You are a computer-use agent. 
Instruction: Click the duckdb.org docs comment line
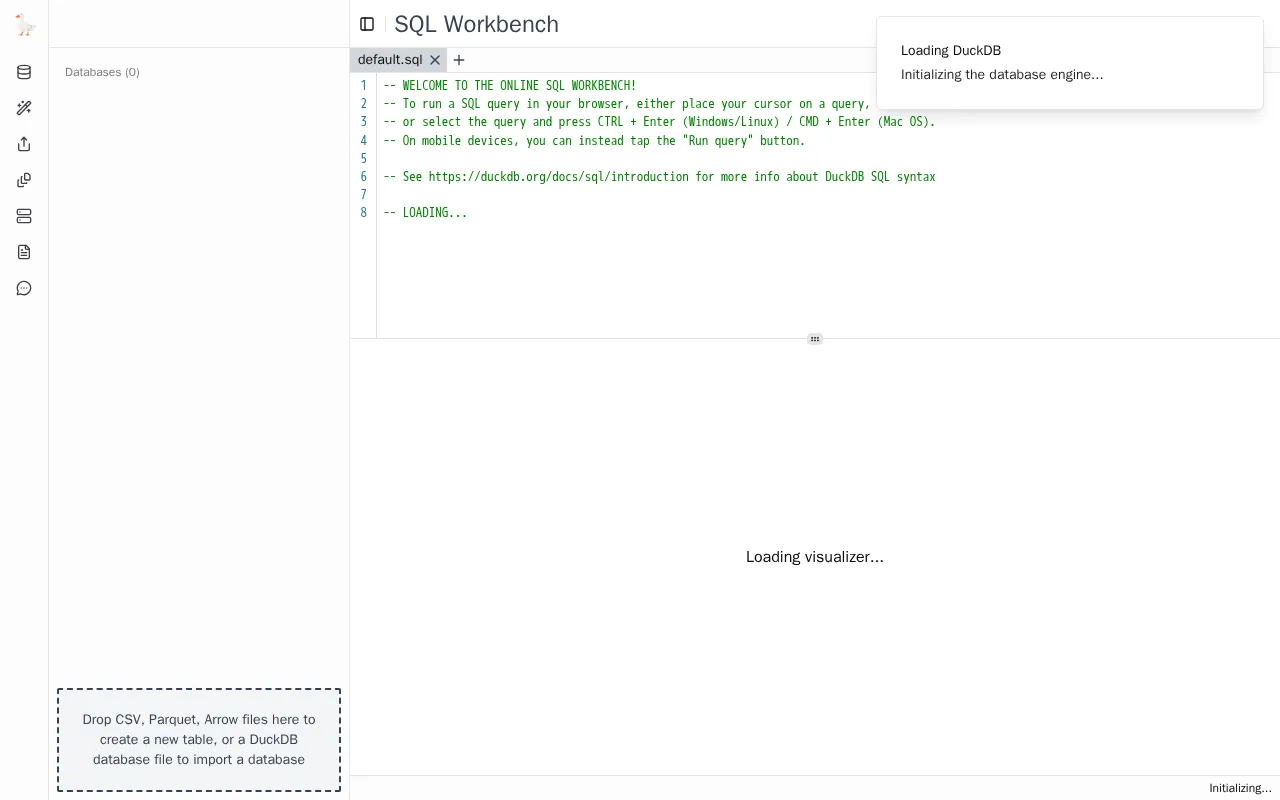pyautogui.click(x=660, y=177)
